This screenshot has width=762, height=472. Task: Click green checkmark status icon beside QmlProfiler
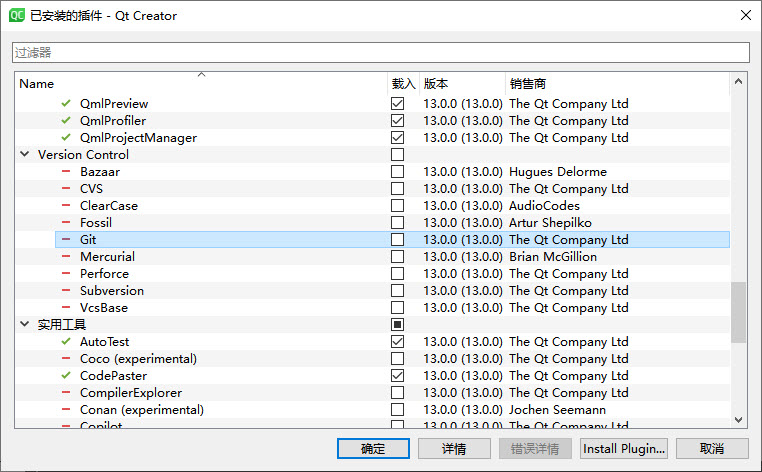click(x=66, y=121)
